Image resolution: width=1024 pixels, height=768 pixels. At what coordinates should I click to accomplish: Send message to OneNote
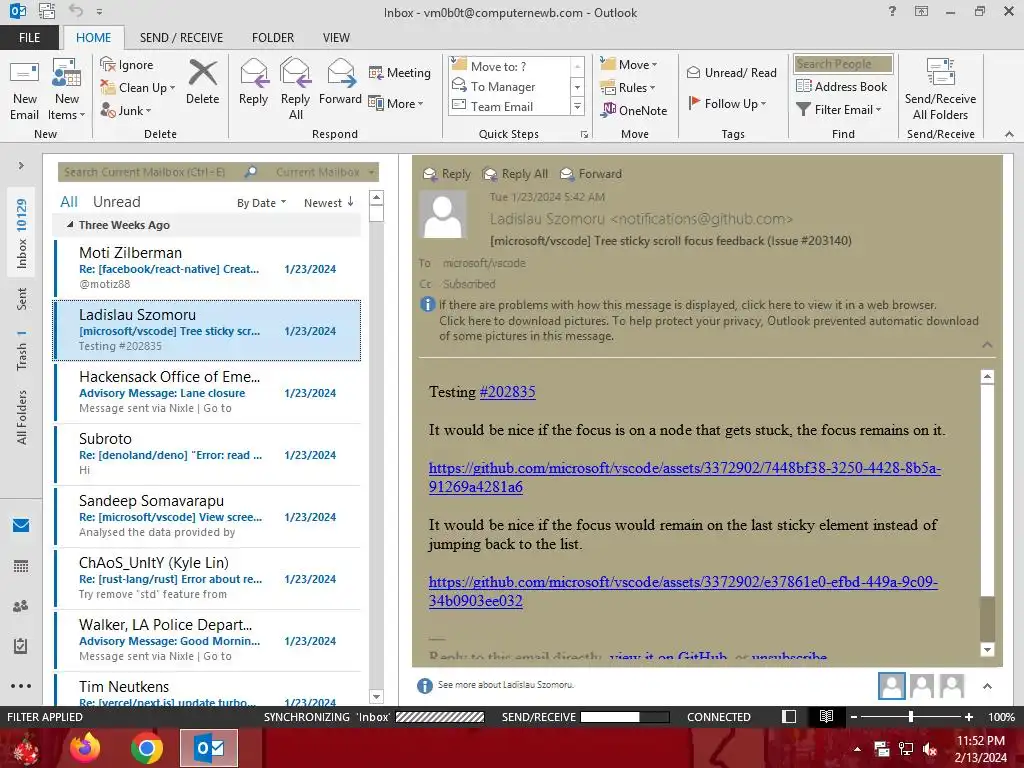pos(634,110)
